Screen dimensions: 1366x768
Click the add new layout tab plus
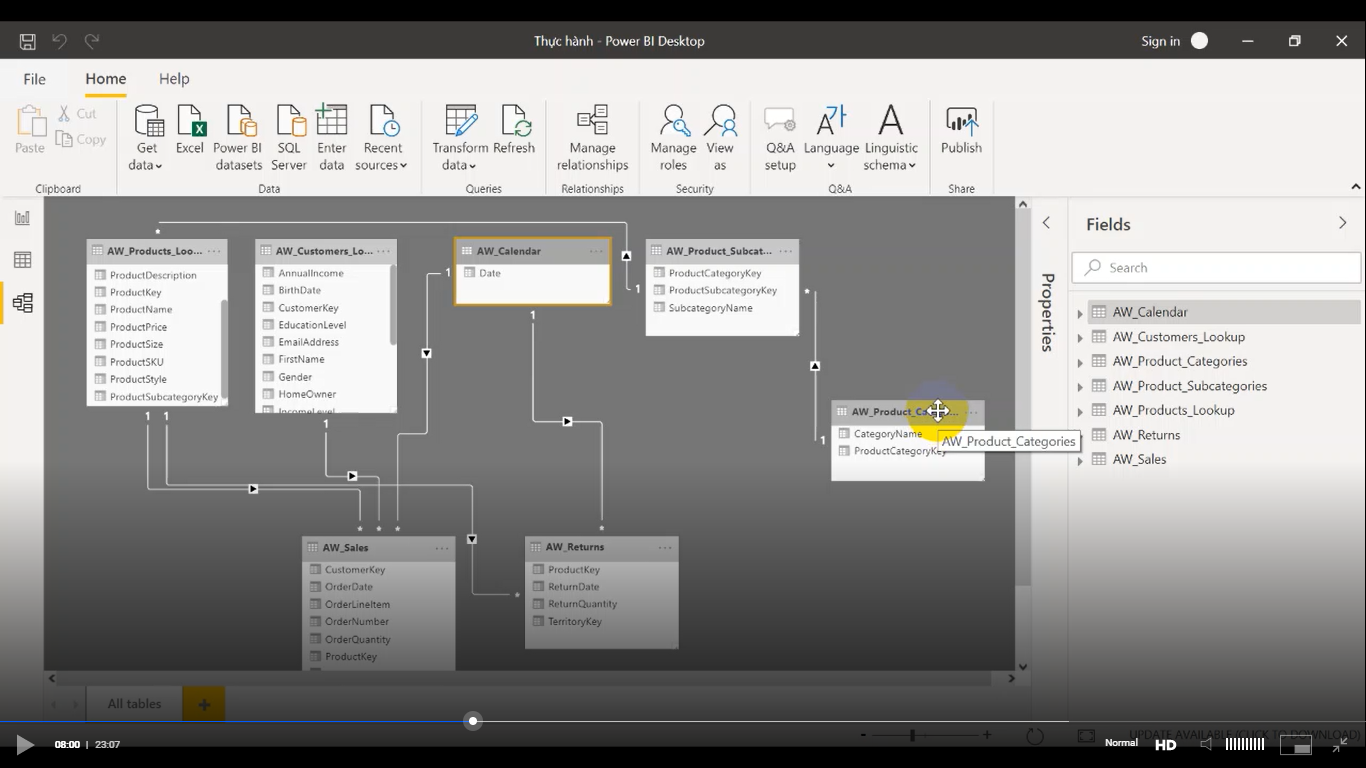(204, 704)
